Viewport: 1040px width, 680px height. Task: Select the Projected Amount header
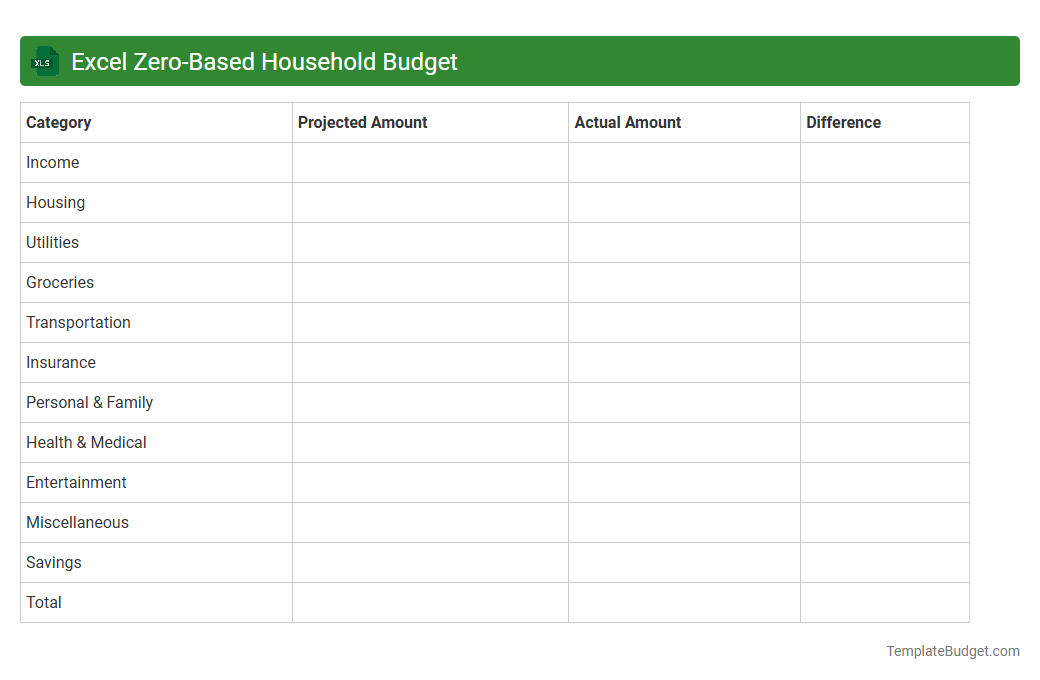(x=362, y=122)
